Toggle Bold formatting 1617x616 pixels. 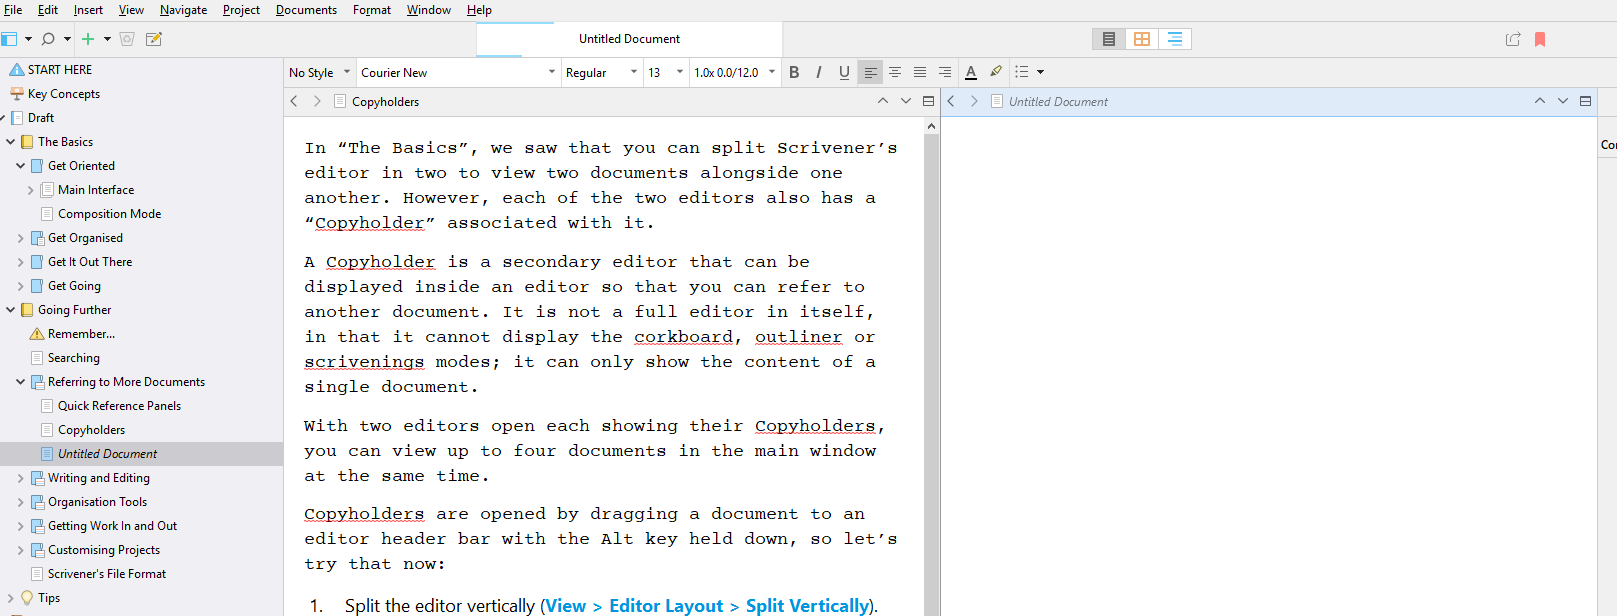coord(794,72)
